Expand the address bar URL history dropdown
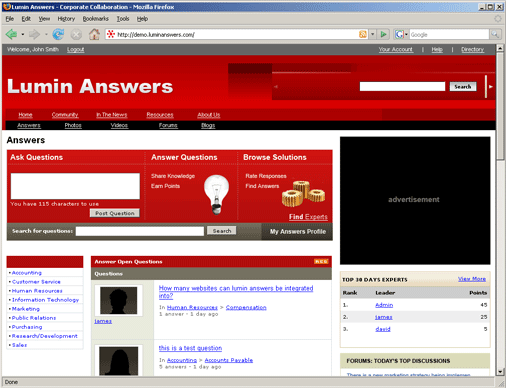 tap(373, 34)
